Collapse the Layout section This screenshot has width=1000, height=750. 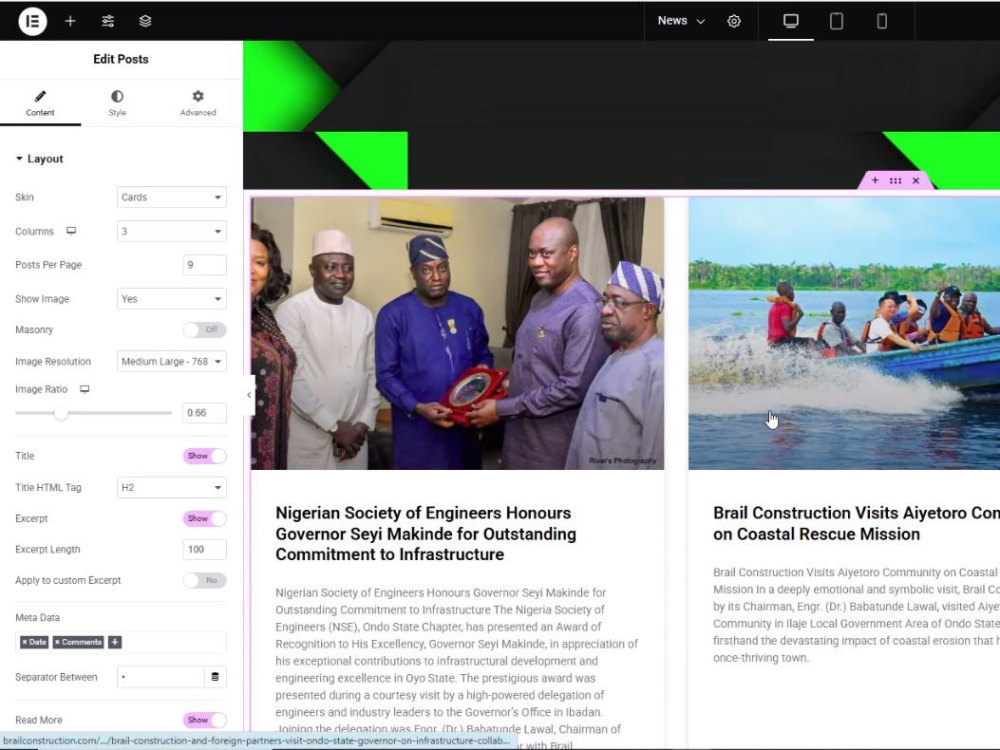click(x=40, y=159)
